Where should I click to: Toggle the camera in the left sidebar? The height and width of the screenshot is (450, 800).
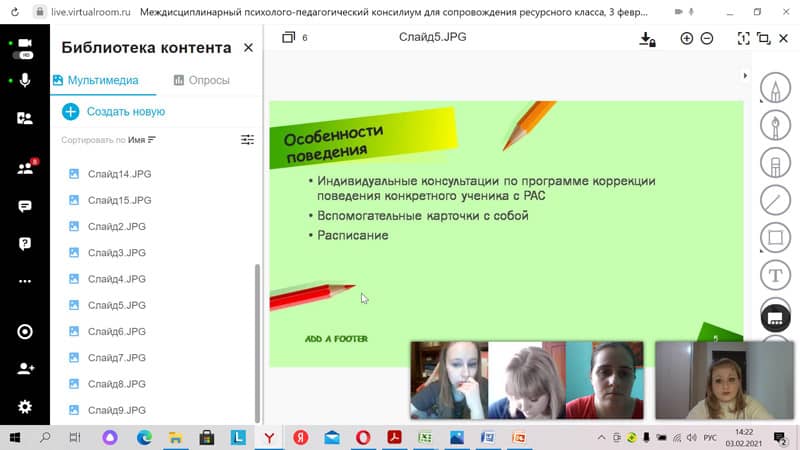click(x=25, y=43)
